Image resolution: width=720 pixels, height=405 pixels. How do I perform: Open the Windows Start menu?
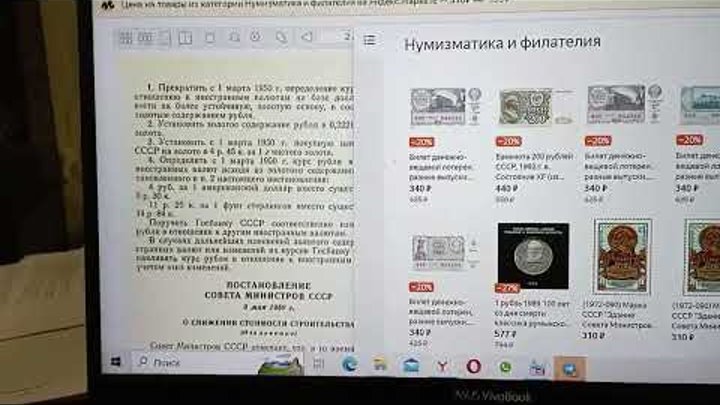pyautogui.click(x=116, y=362)
